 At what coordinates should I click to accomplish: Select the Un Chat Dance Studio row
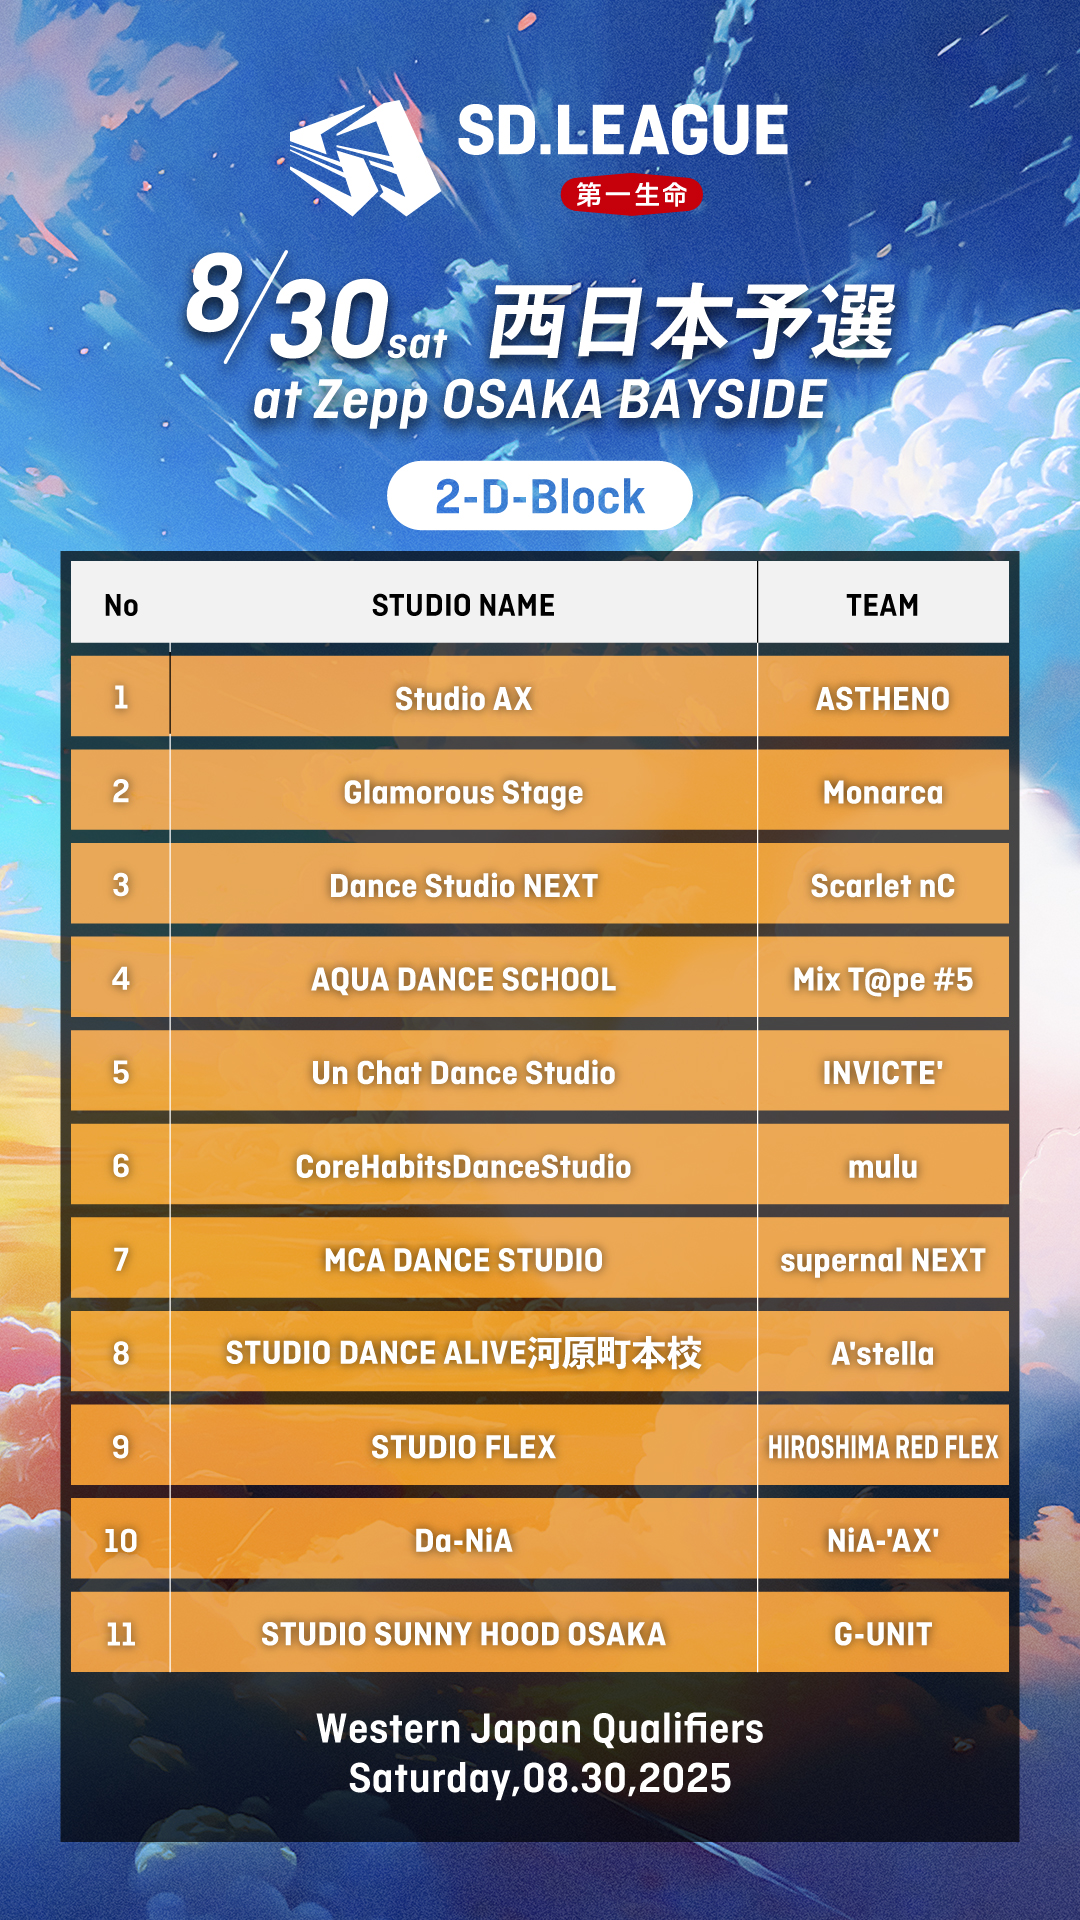[463, 1073]
